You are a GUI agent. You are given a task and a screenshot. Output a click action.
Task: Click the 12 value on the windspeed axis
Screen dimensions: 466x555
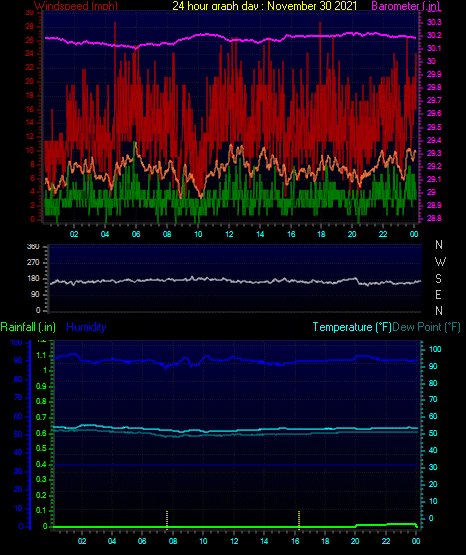click(30, 136)
